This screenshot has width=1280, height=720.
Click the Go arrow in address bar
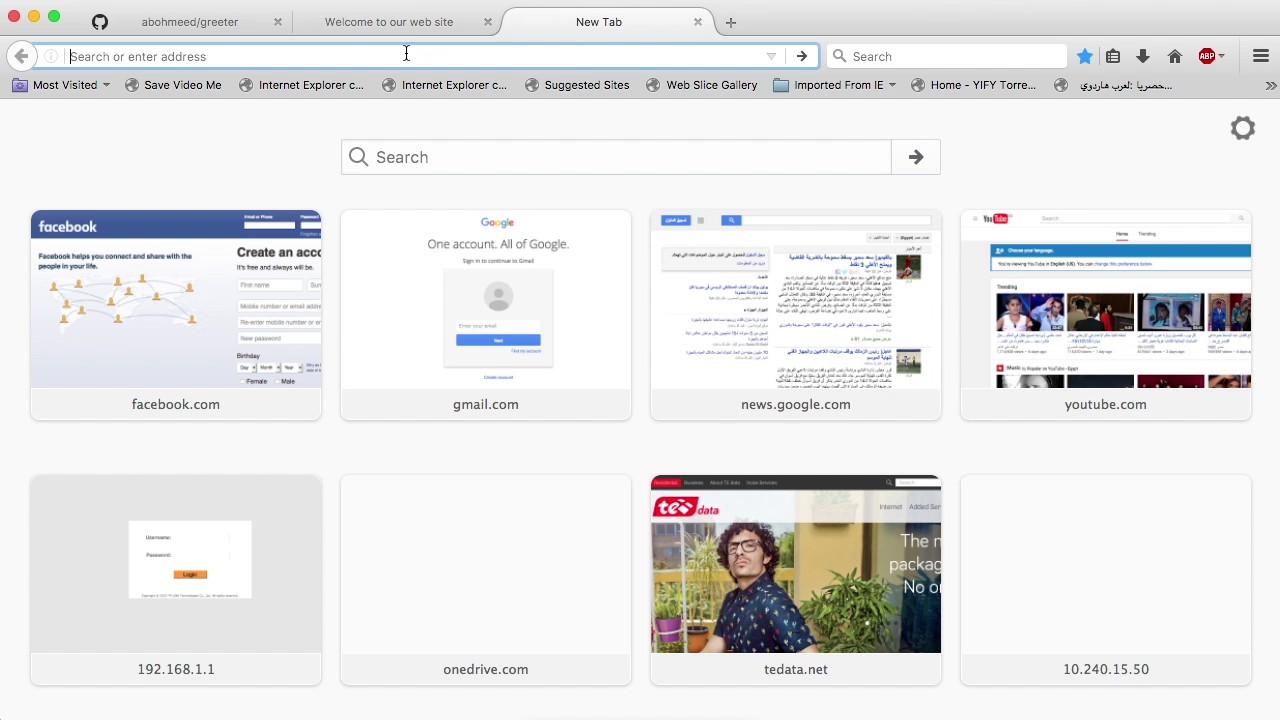[802, 56]
